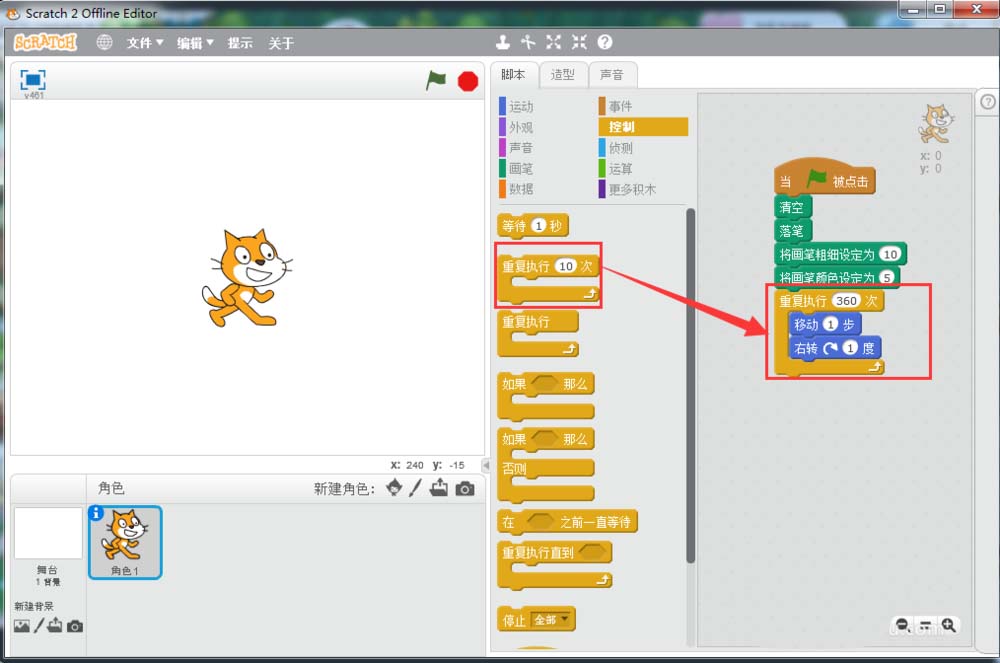Viewport: 1000px width, 663px height.
Task: Click the 右转 degrees value field
Action: point(850,348)
